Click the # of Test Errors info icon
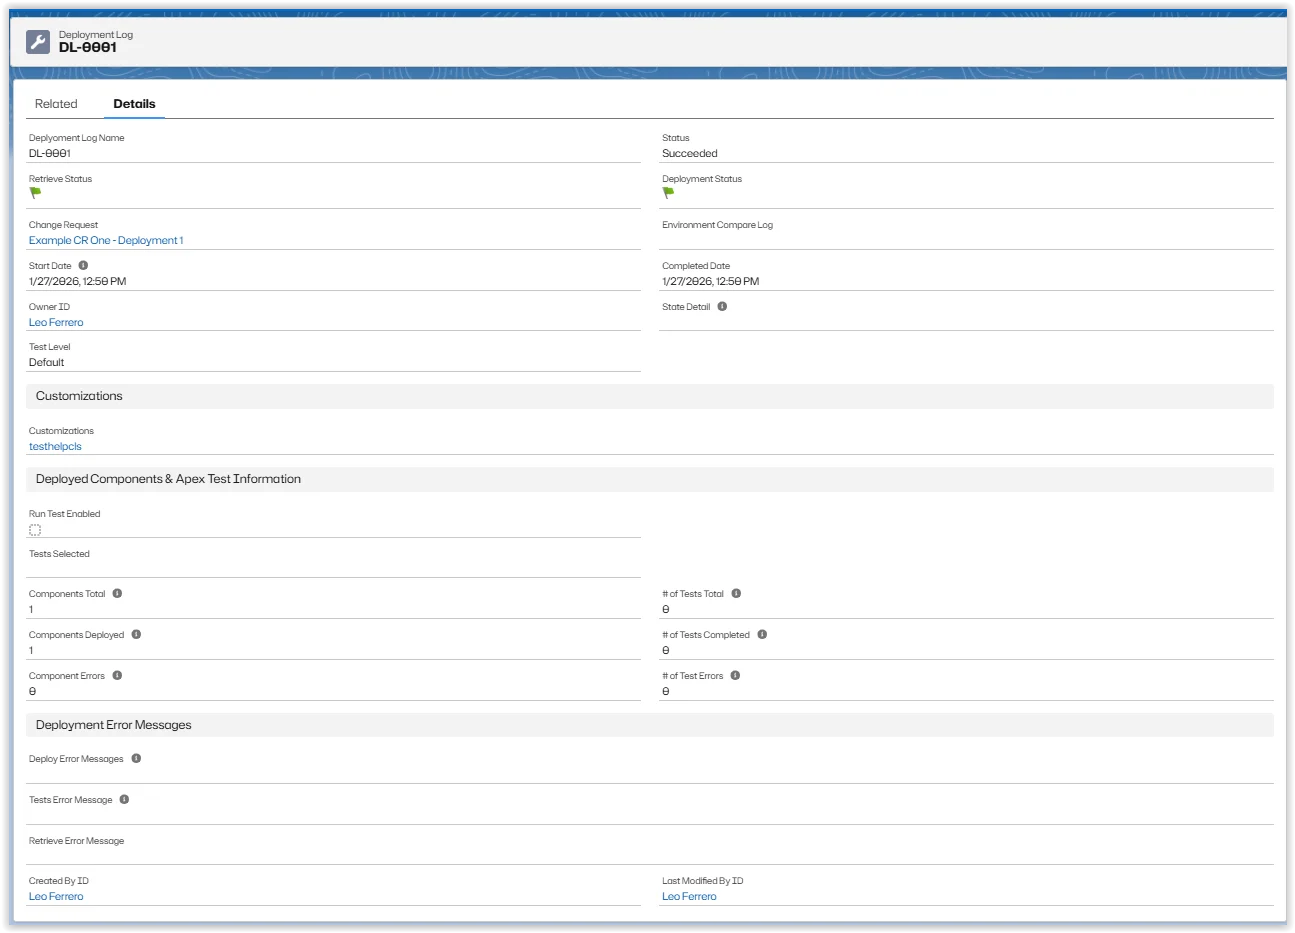The image size is (1295, 933). (736, 675)
